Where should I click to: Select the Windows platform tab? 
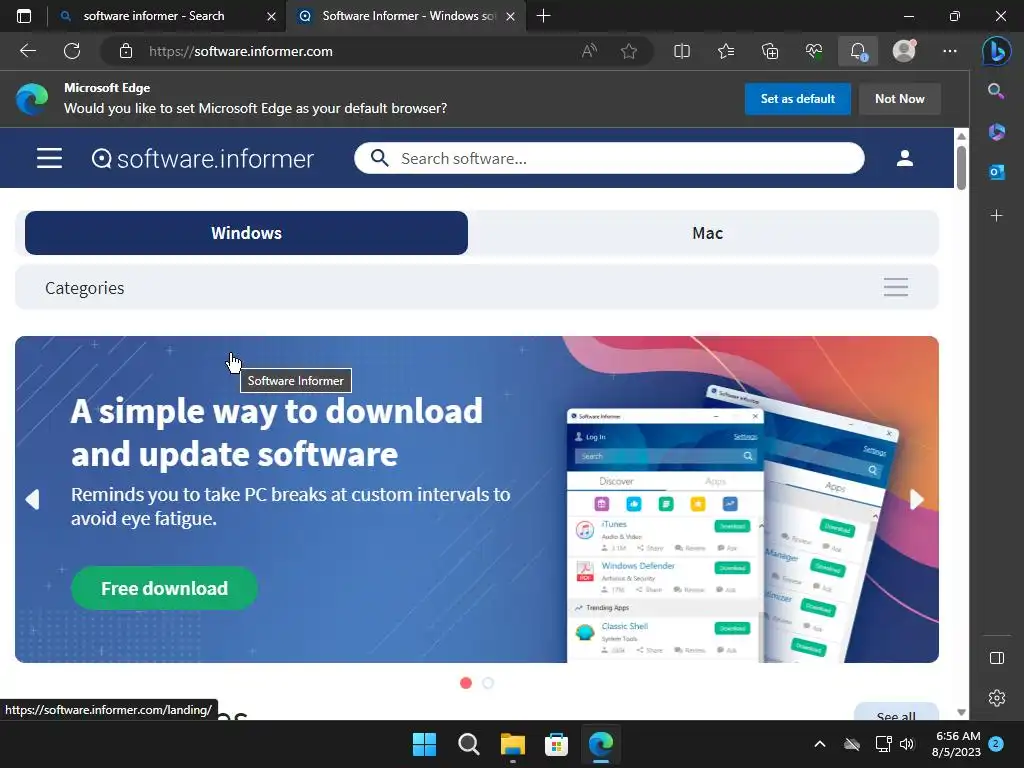click(246, 233)
